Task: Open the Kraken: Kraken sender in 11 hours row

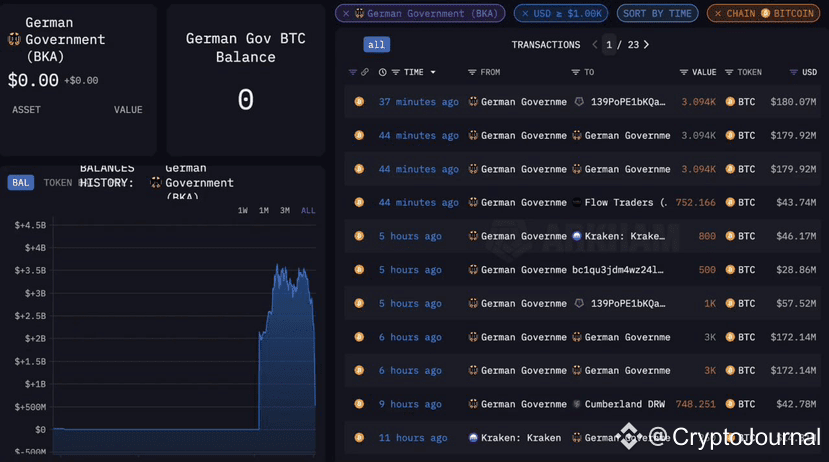Action: click(521, 438)
